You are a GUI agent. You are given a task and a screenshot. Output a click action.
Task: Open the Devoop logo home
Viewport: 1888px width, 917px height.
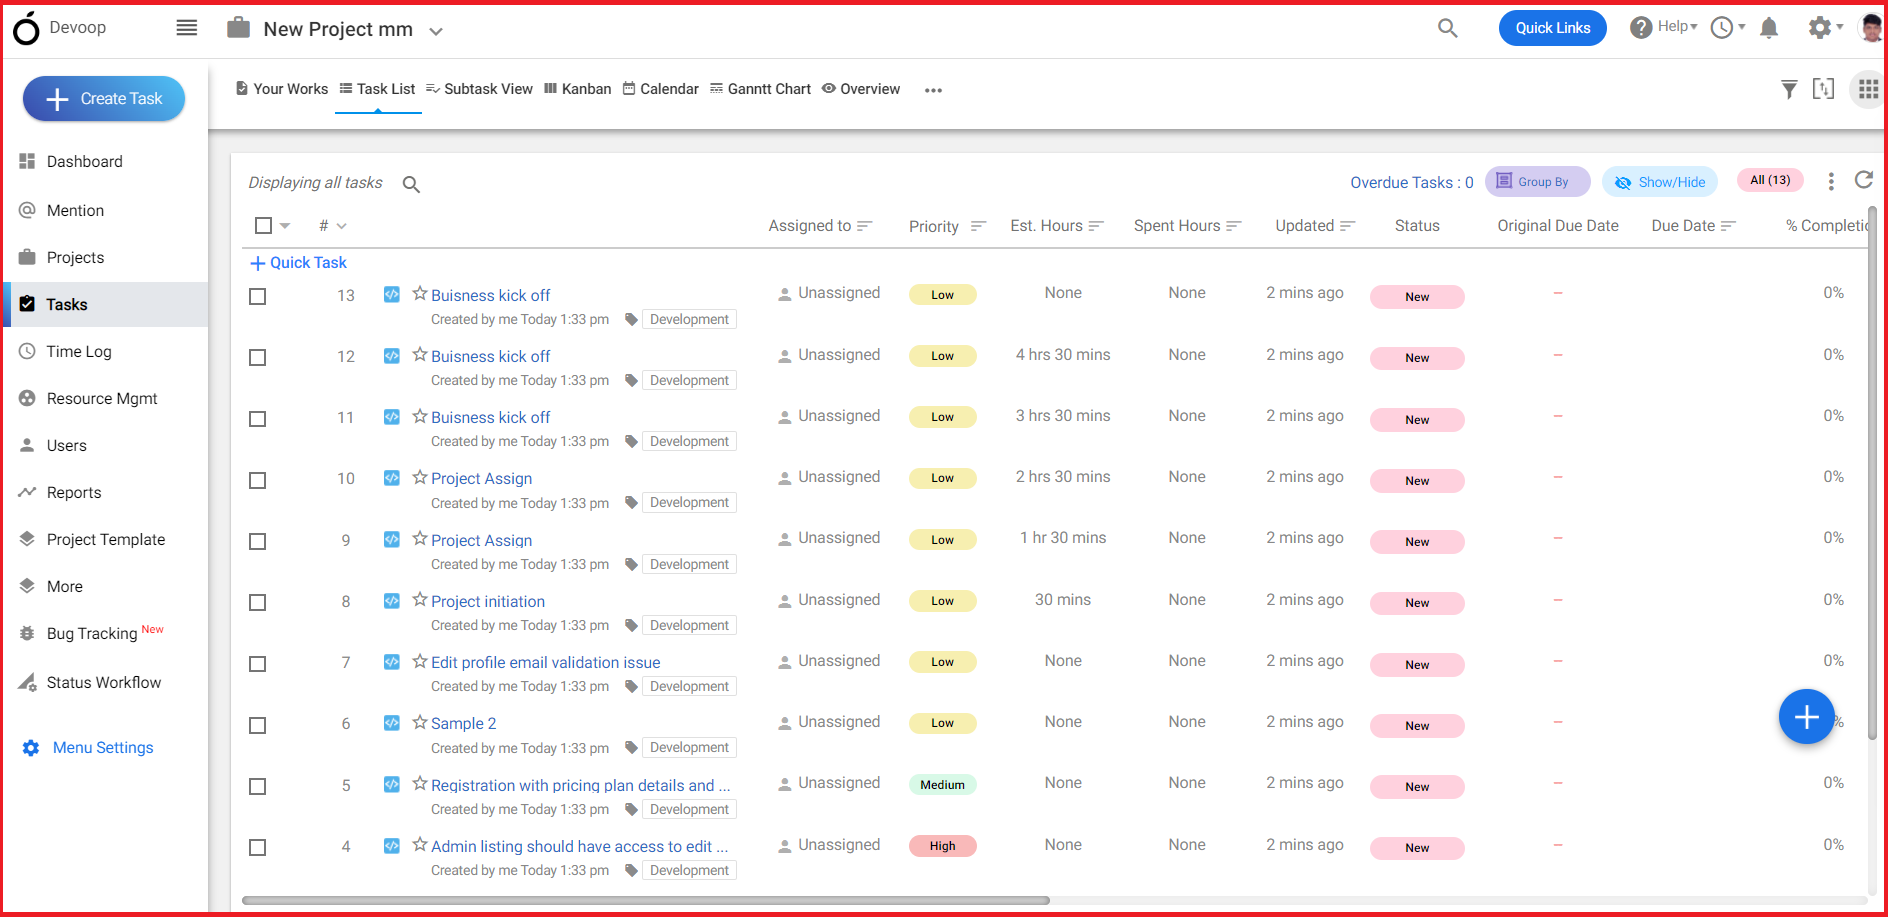[x=27, y=28]
